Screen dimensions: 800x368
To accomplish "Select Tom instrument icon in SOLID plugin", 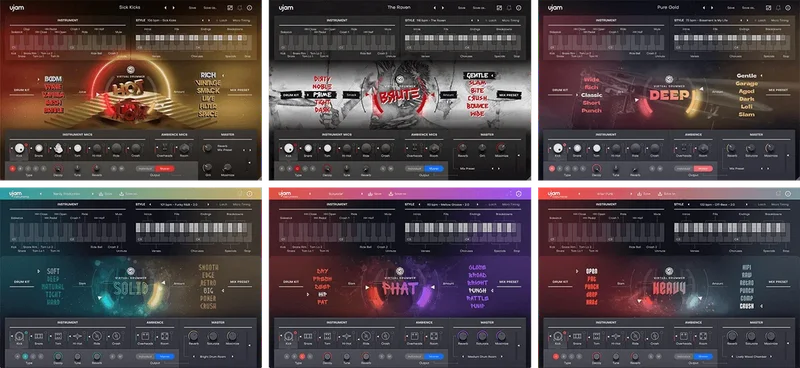I will pos(58,336).
